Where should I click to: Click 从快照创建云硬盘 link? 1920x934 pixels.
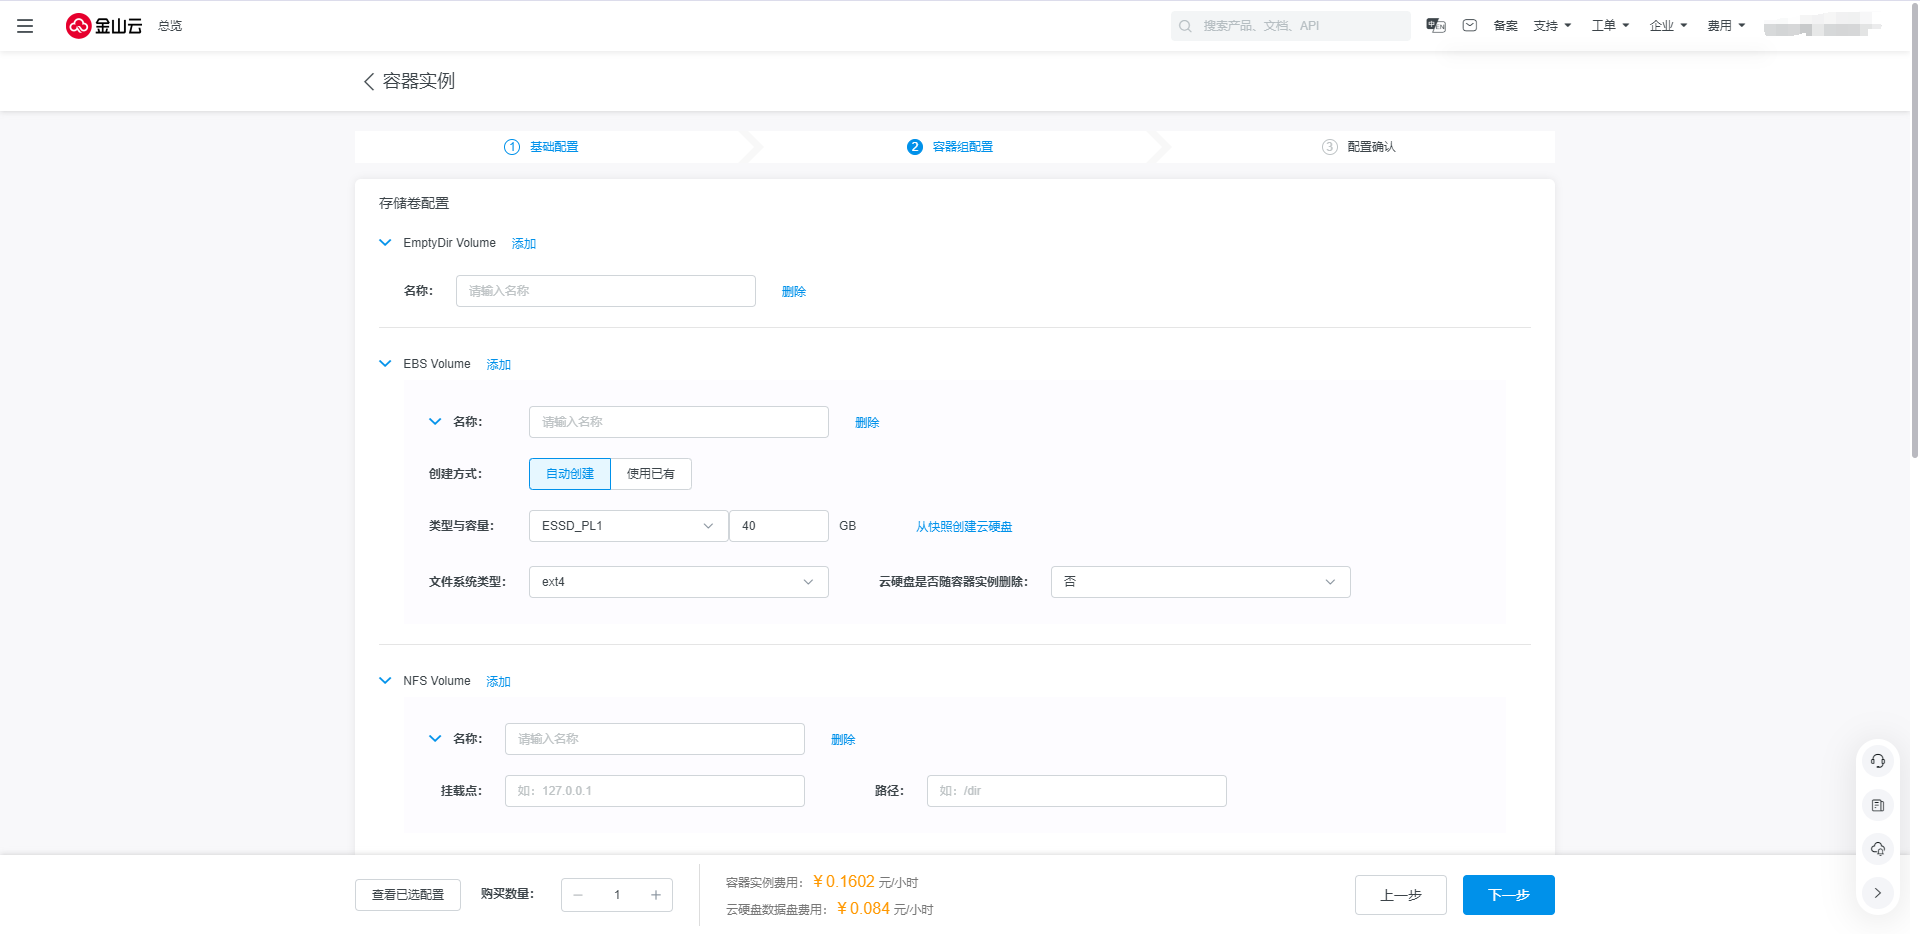pos(964,527)
